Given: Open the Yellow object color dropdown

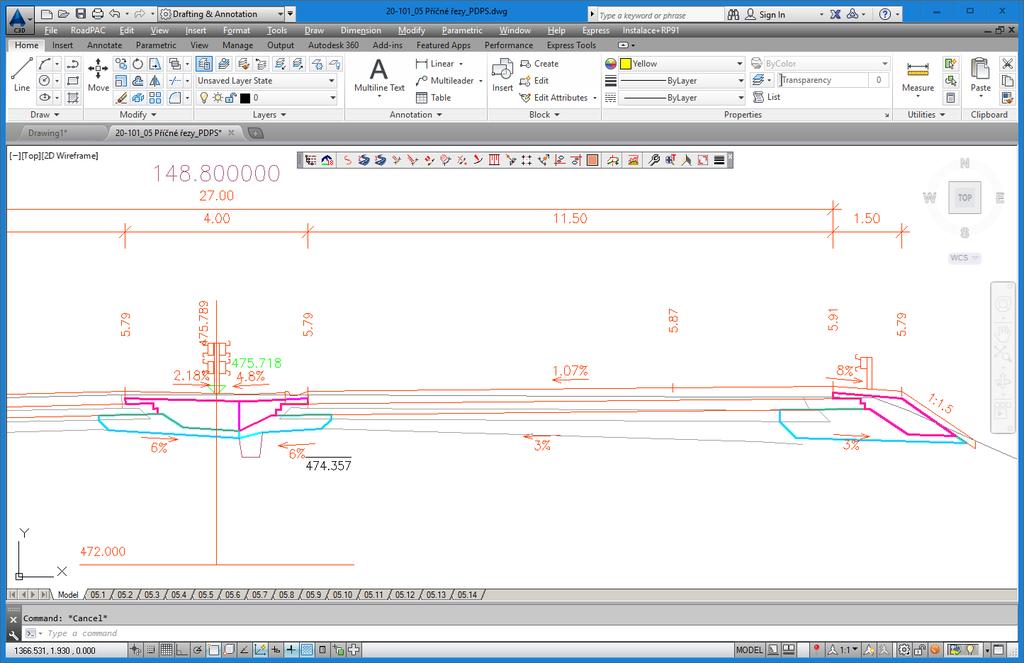Looking at the screenshot, I should coord(681,64).
